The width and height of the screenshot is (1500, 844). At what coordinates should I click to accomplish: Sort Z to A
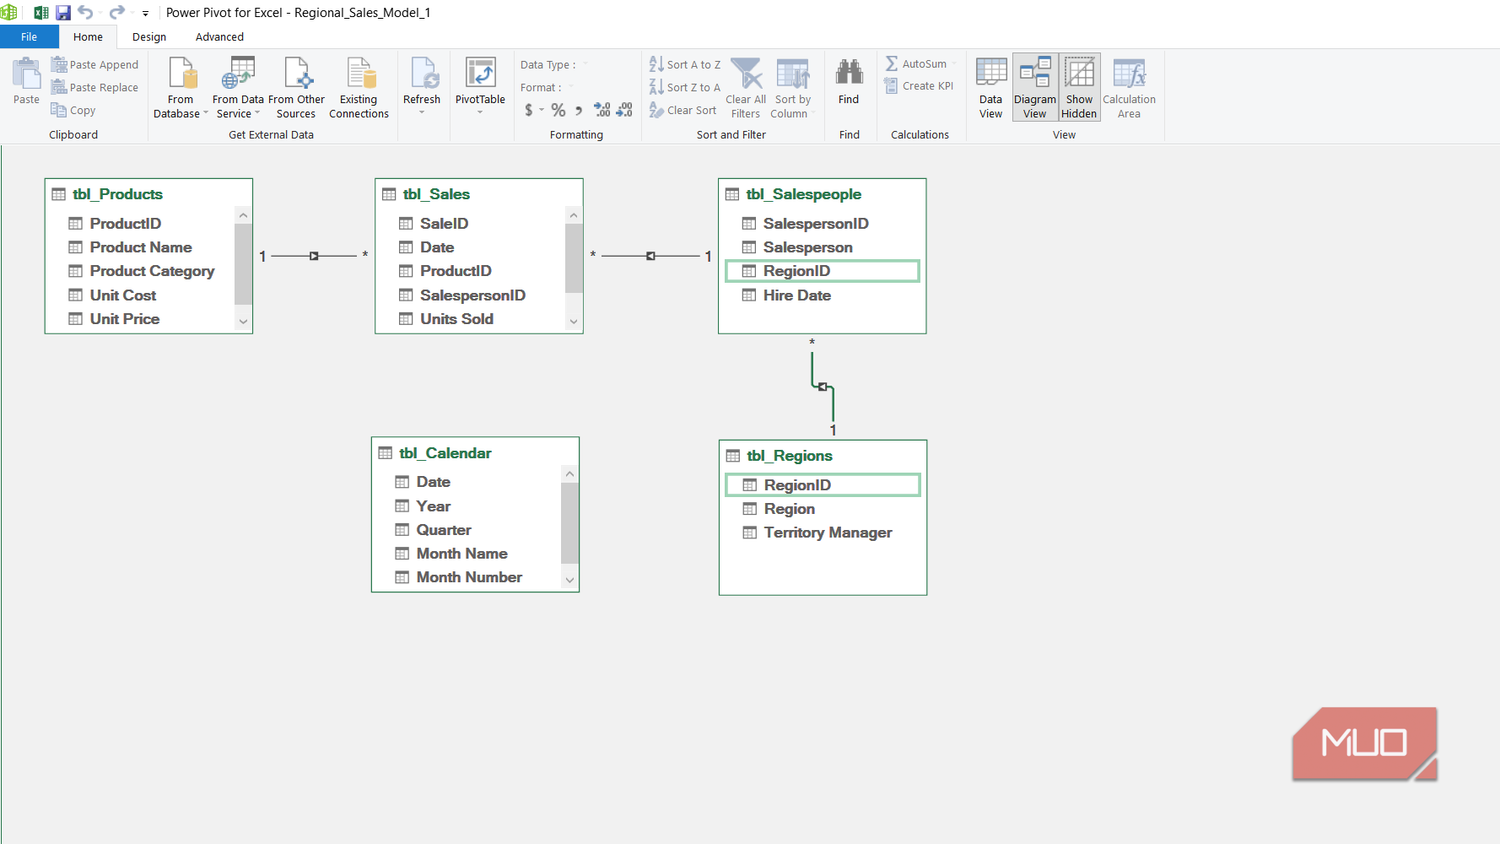pos(685,87)
